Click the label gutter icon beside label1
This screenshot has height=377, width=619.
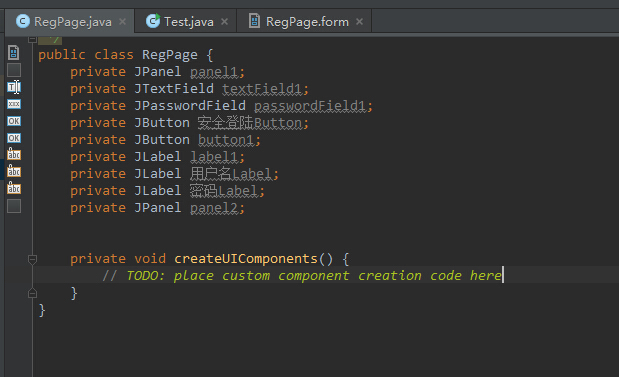click(x=14, y=154)
